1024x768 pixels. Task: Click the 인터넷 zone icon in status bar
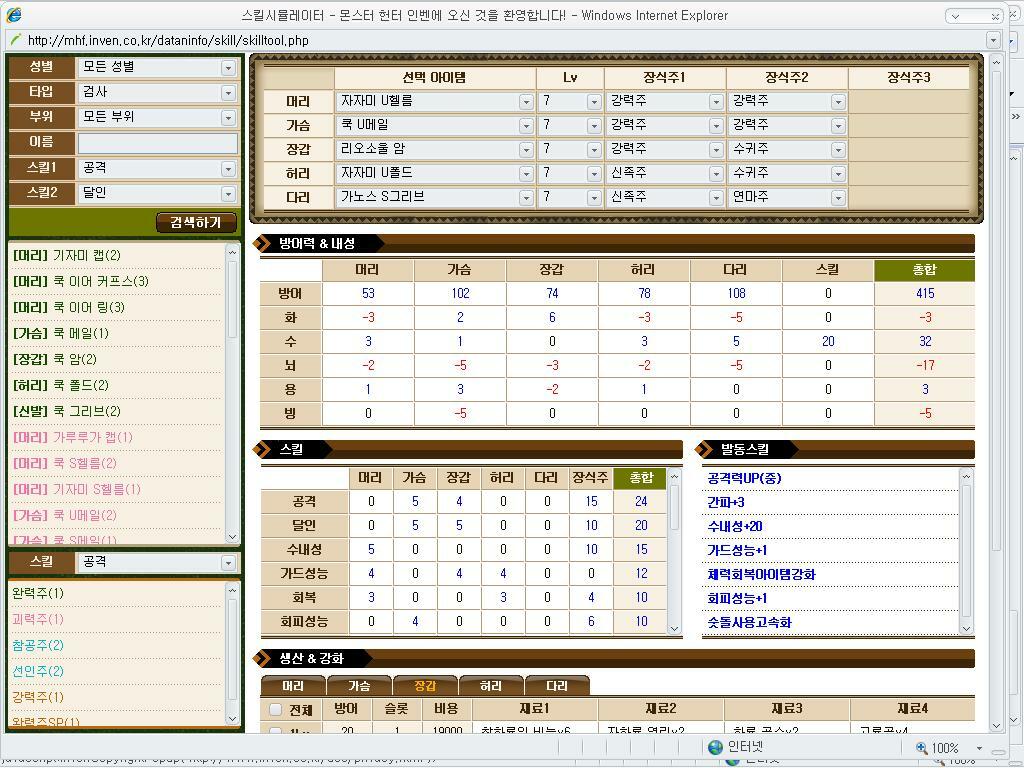pos(714,747)
